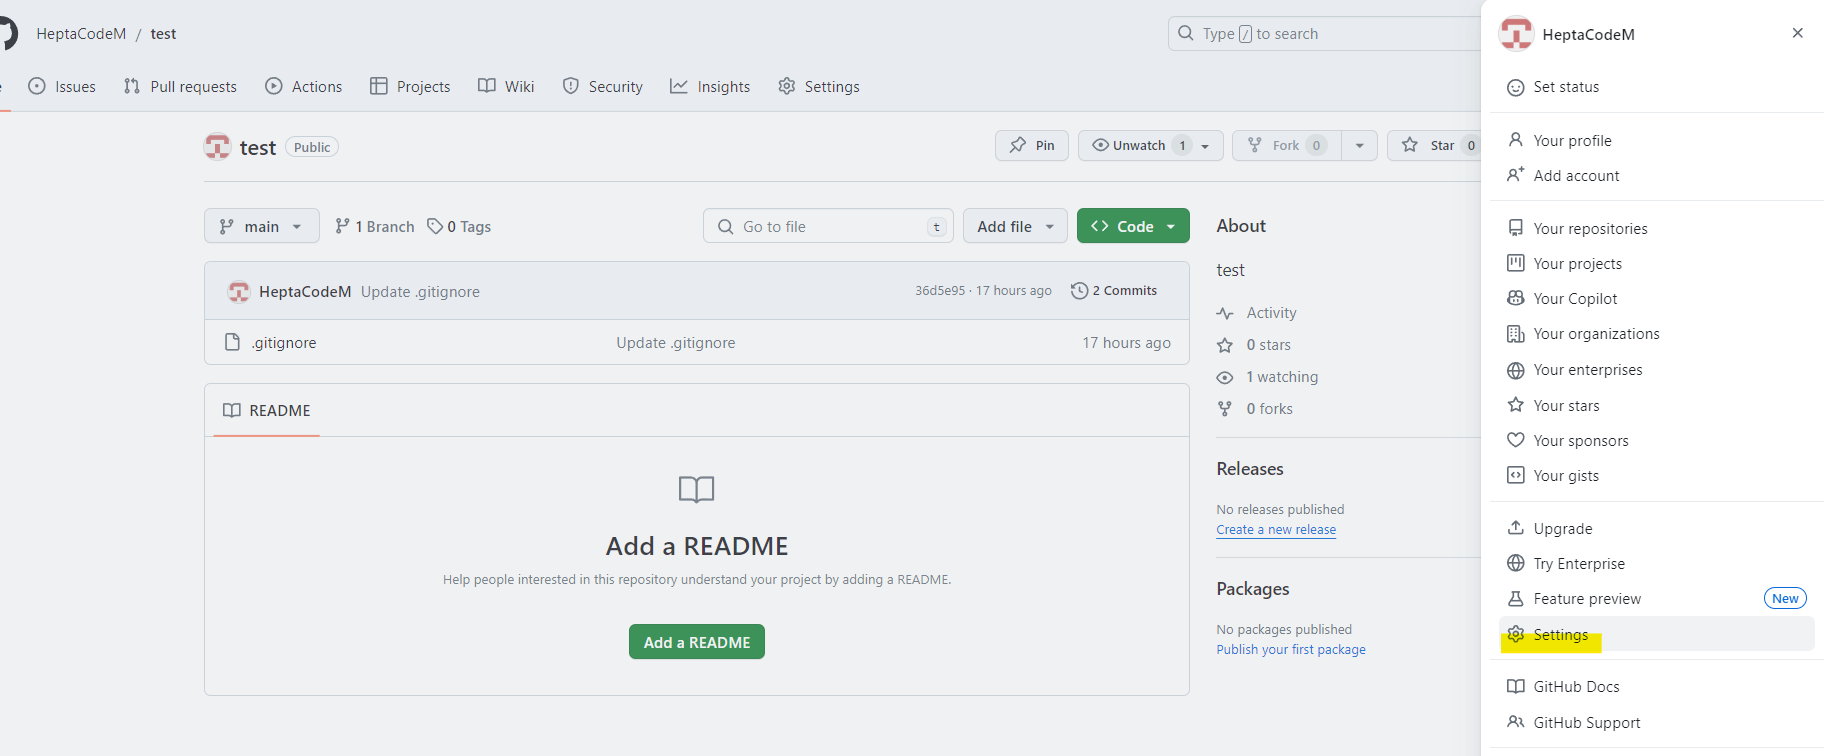1833x756 pixels.
Task: Open Your organizations menu item
Action: (1656, 334)
